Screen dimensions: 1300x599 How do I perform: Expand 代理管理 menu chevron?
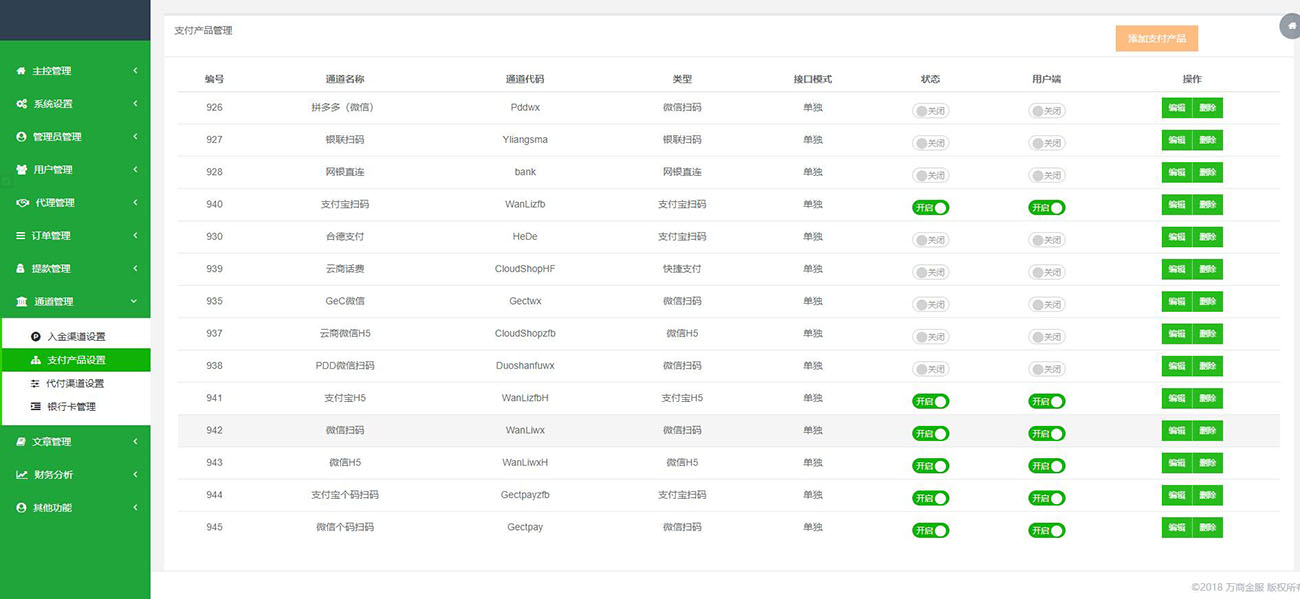click(135, 203)
